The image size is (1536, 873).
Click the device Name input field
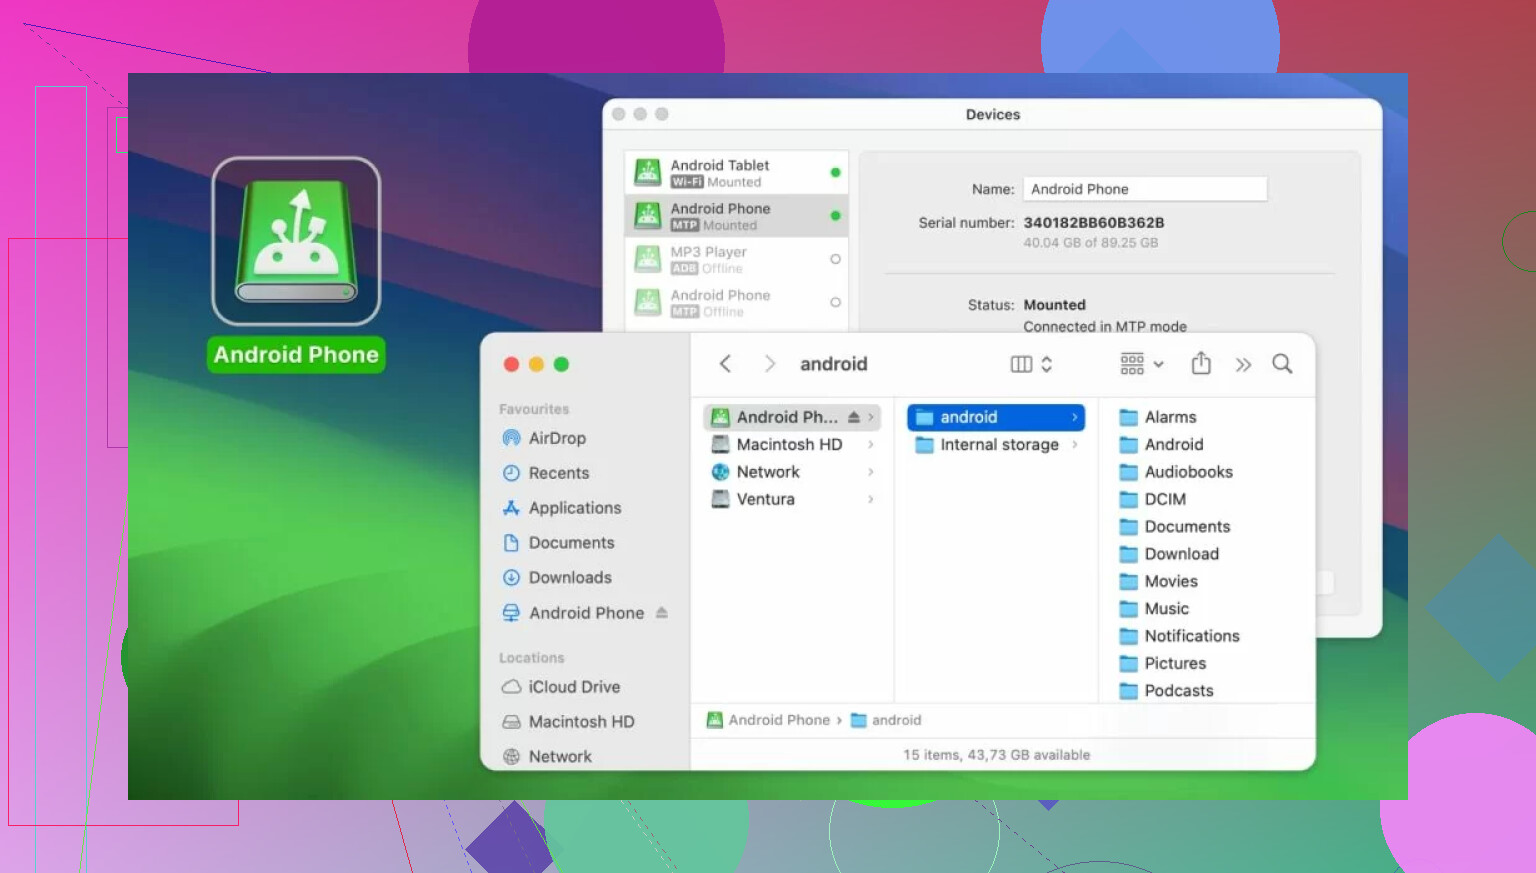(1145, 189)
